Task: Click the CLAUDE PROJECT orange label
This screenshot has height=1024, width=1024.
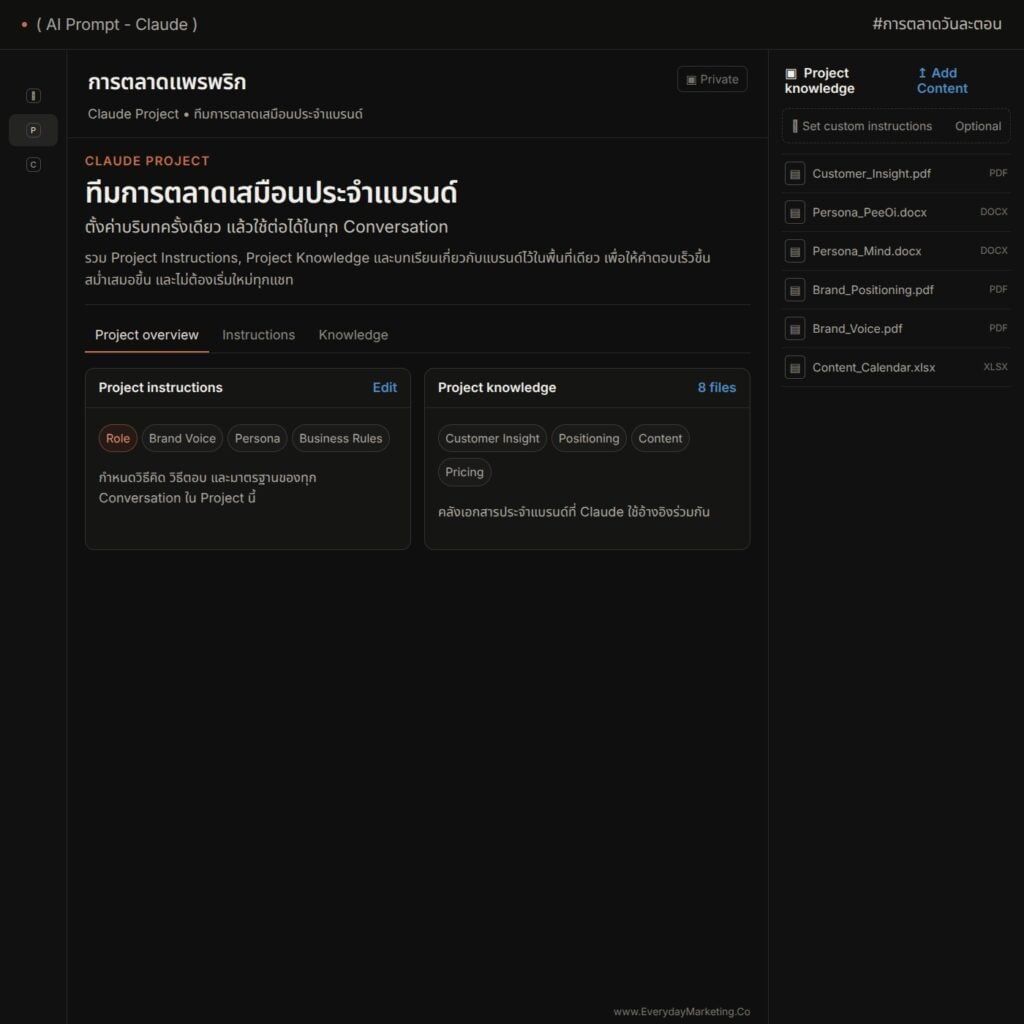Action: click(147, 161)
